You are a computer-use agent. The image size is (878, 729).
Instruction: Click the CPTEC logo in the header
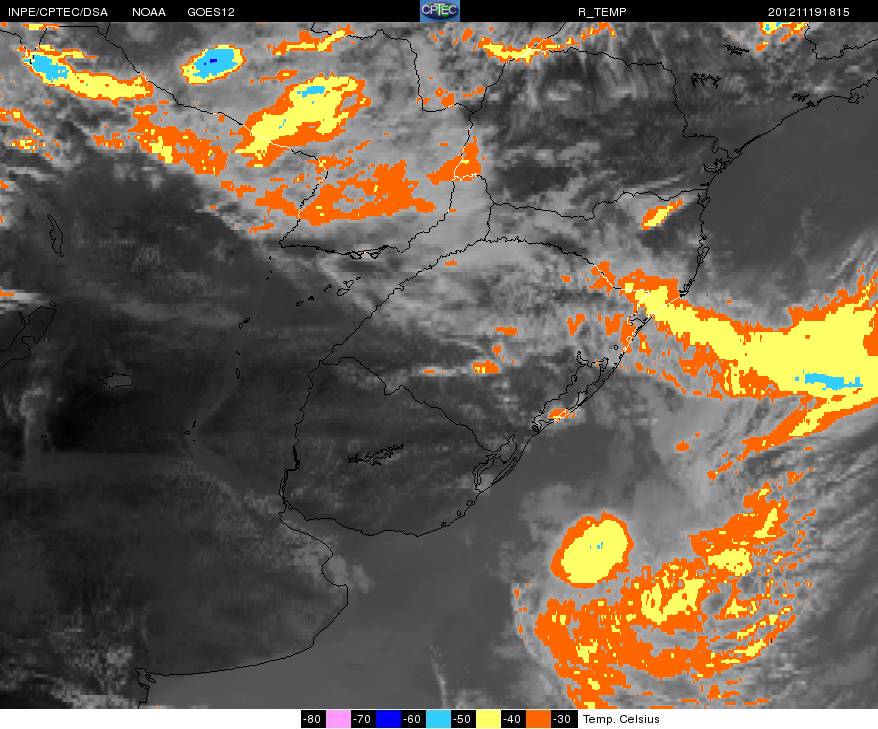coord(440,11)
